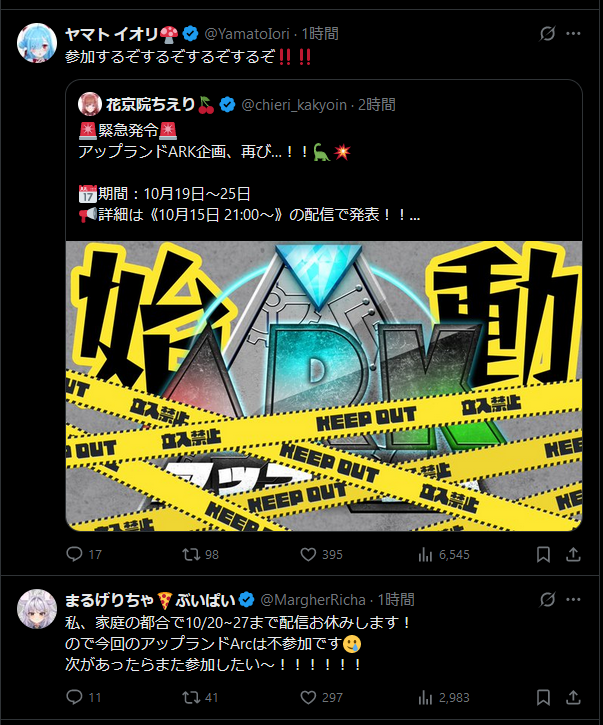Share まるげりちゃ's post

(x=573, y=697)
